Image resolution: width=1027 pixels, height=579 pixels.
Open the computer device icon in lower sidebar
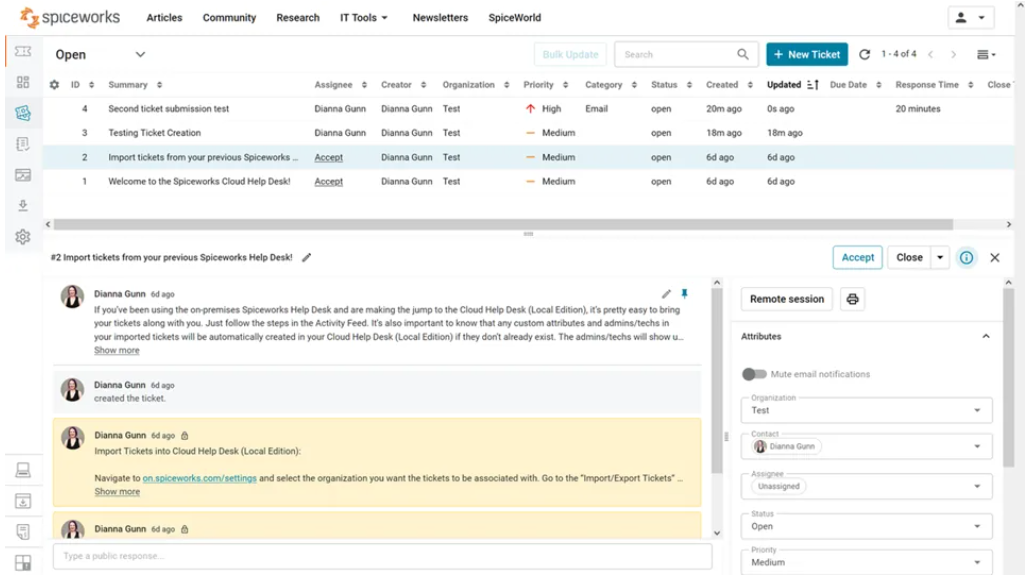[x=23, y=470]
